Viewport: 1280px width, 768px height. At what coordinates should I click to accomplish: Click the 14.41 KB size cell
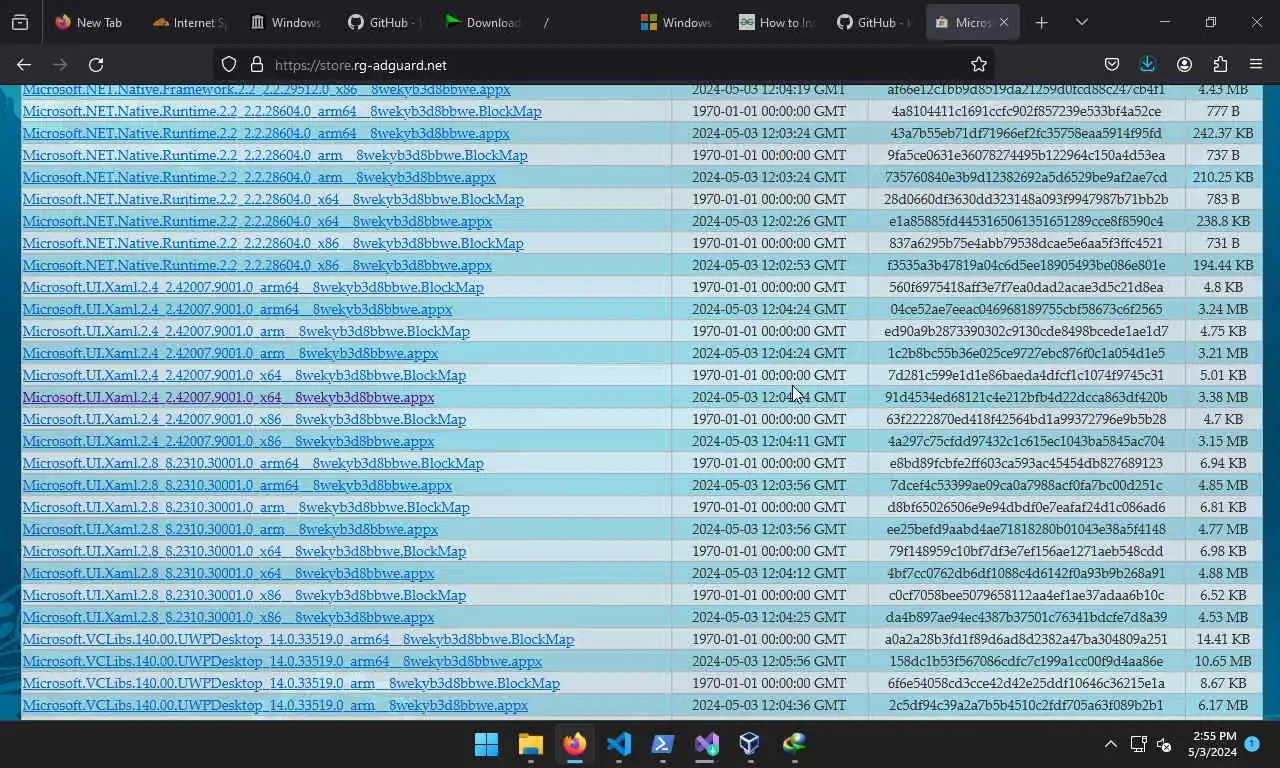[x=1222, y=639]
